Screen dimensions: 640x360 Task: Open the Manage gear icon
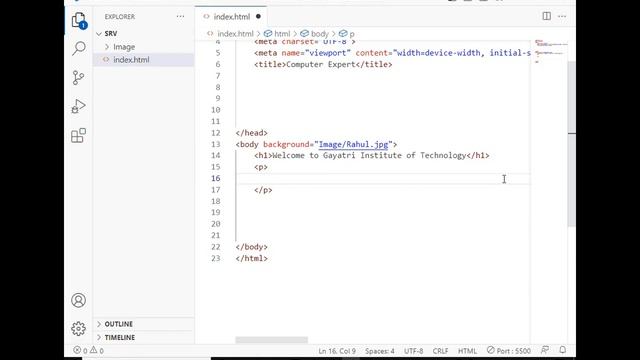coord(78,329)
